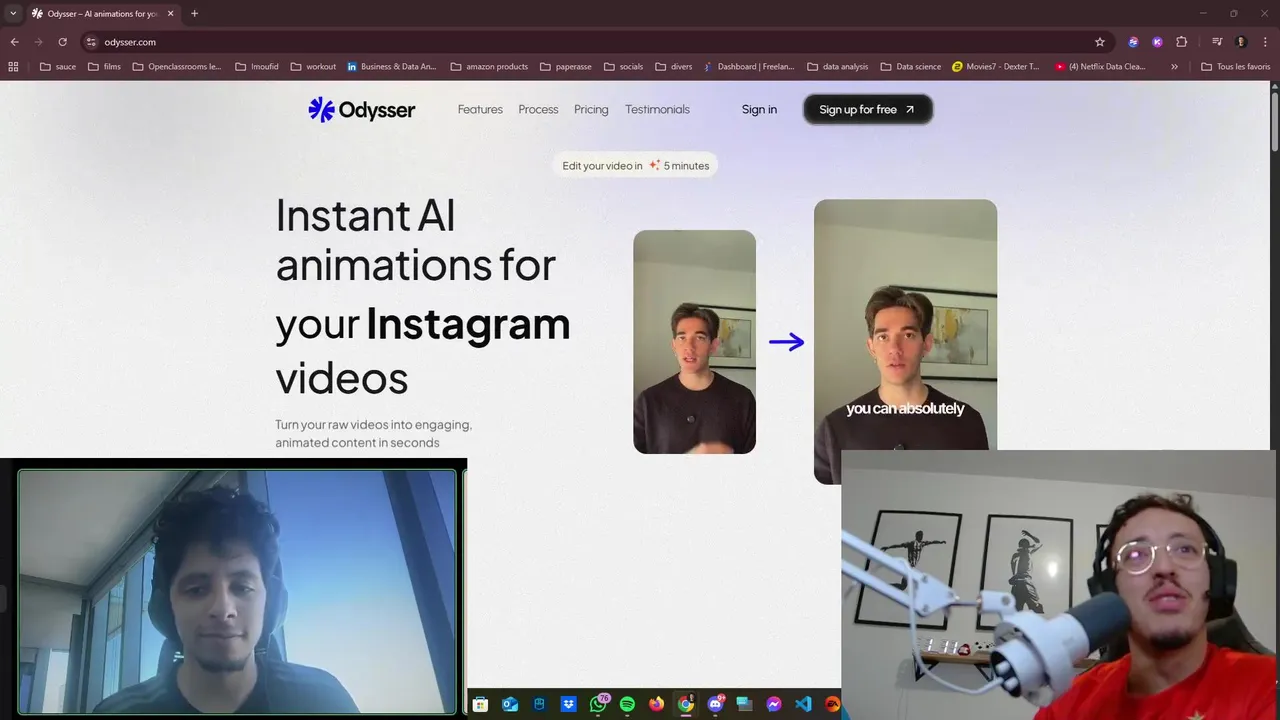Expand the hidden bookmarks chevron
This screenshot has height=720, width=1280.
[1174, 67]
